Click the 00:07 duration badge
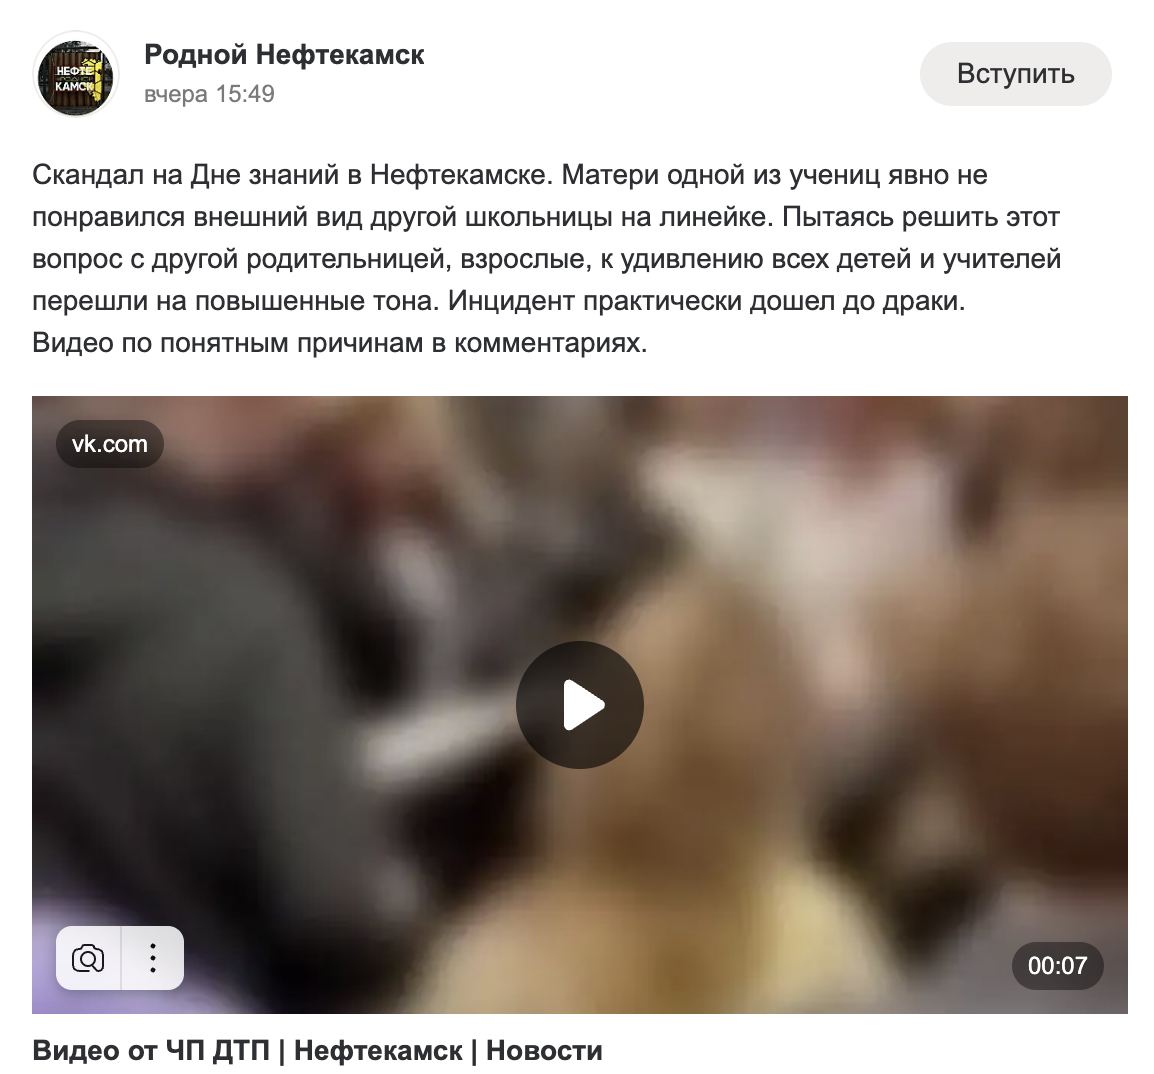The width and height of the screenshot is (1154, 1074). point(1057,965)
